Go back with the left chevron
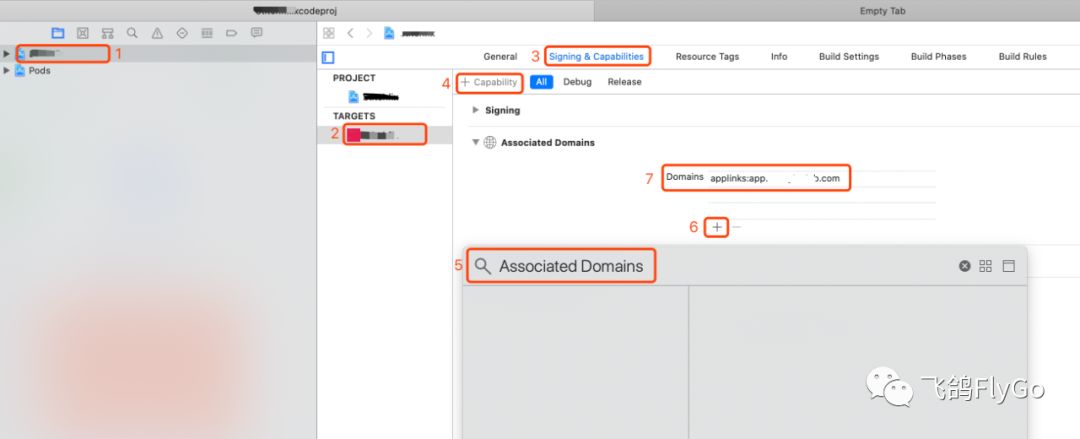The height and width of the screenshot is (439, 1080). point(350,33)
